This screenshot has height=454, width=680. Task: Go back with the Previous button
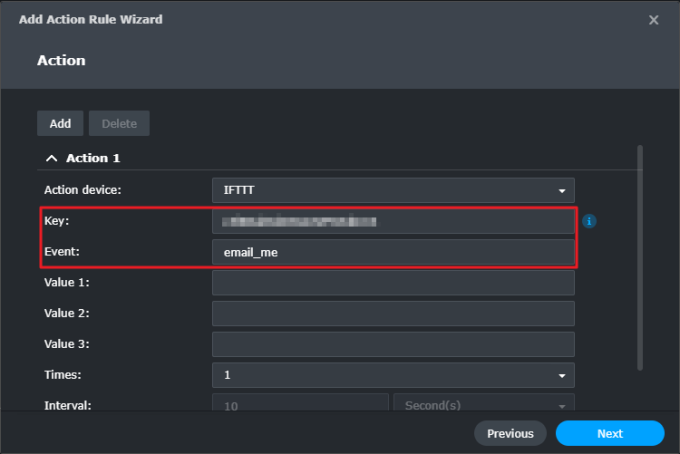[510, 433]
